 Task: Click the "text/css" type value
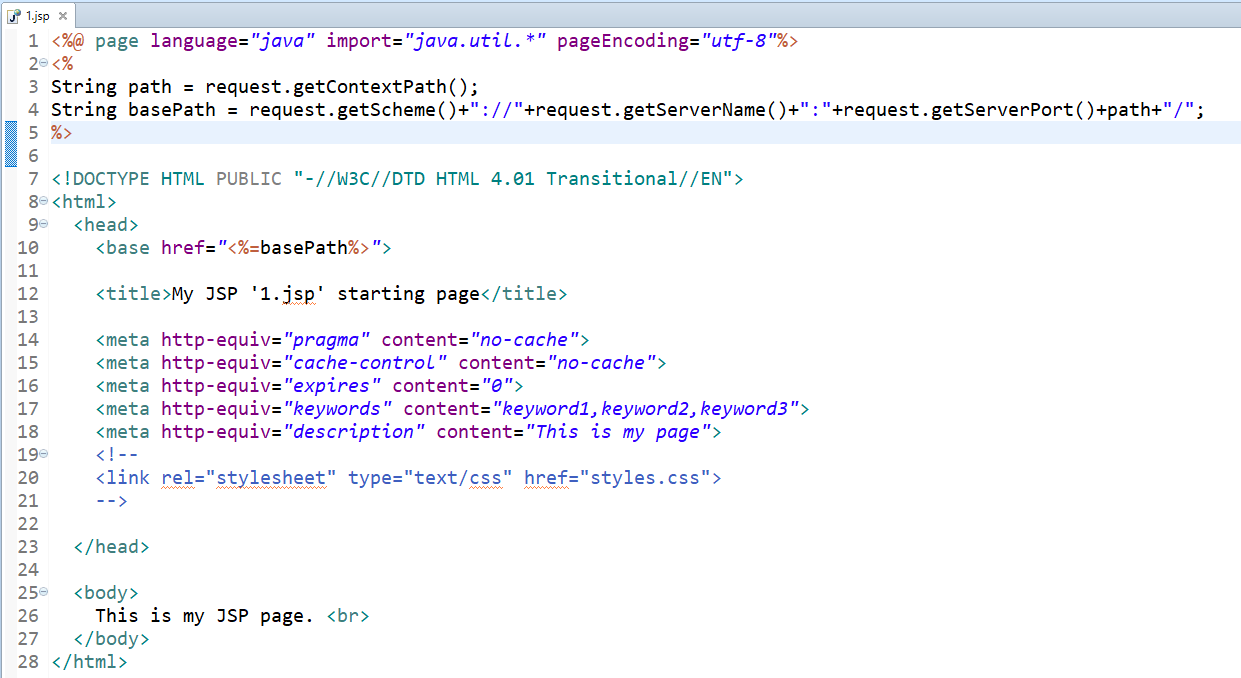458,478
